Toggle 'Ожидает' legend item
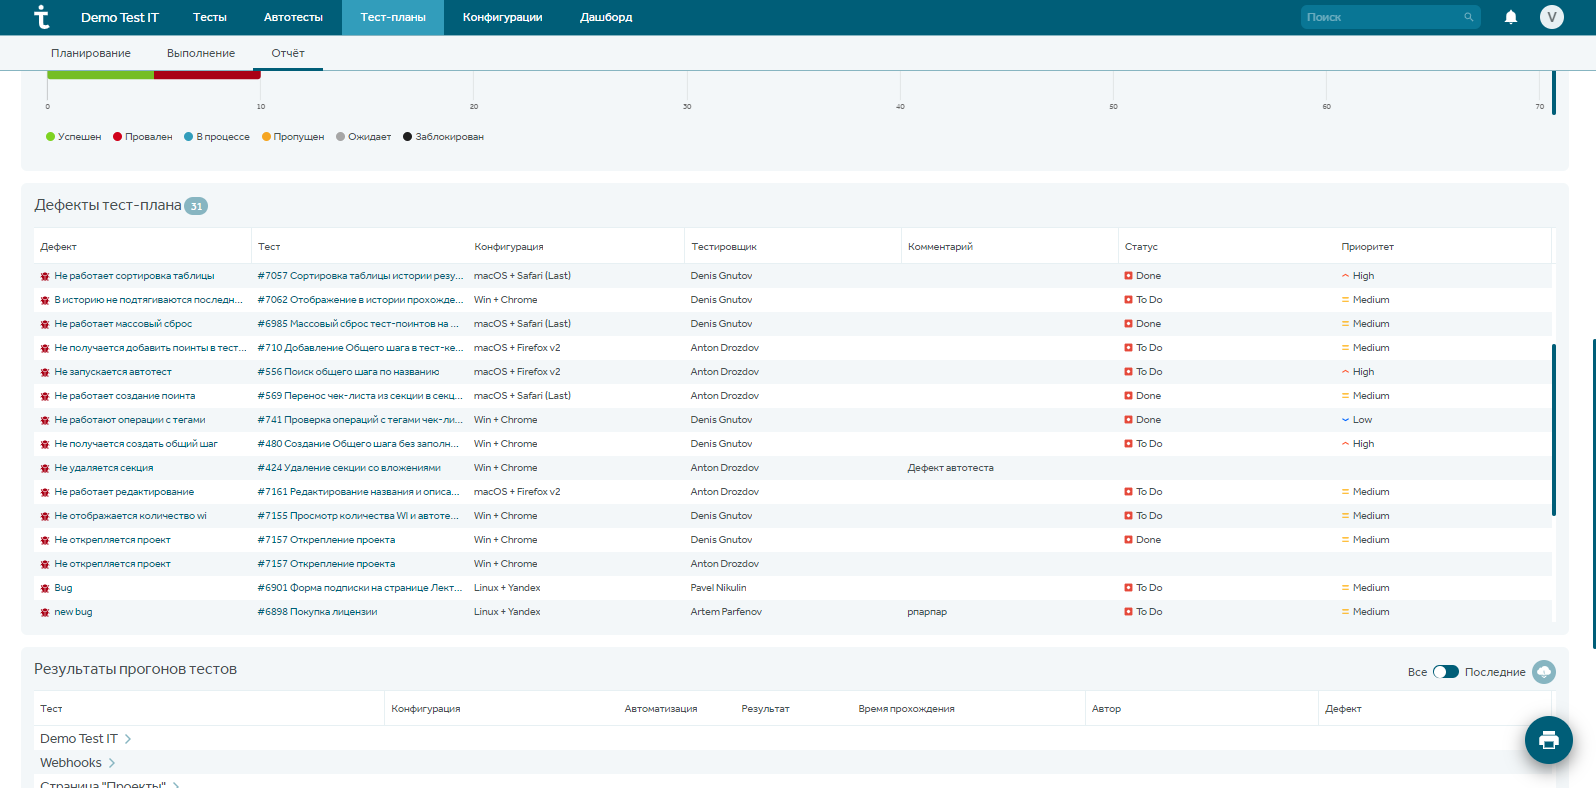 tap(364, 137)
